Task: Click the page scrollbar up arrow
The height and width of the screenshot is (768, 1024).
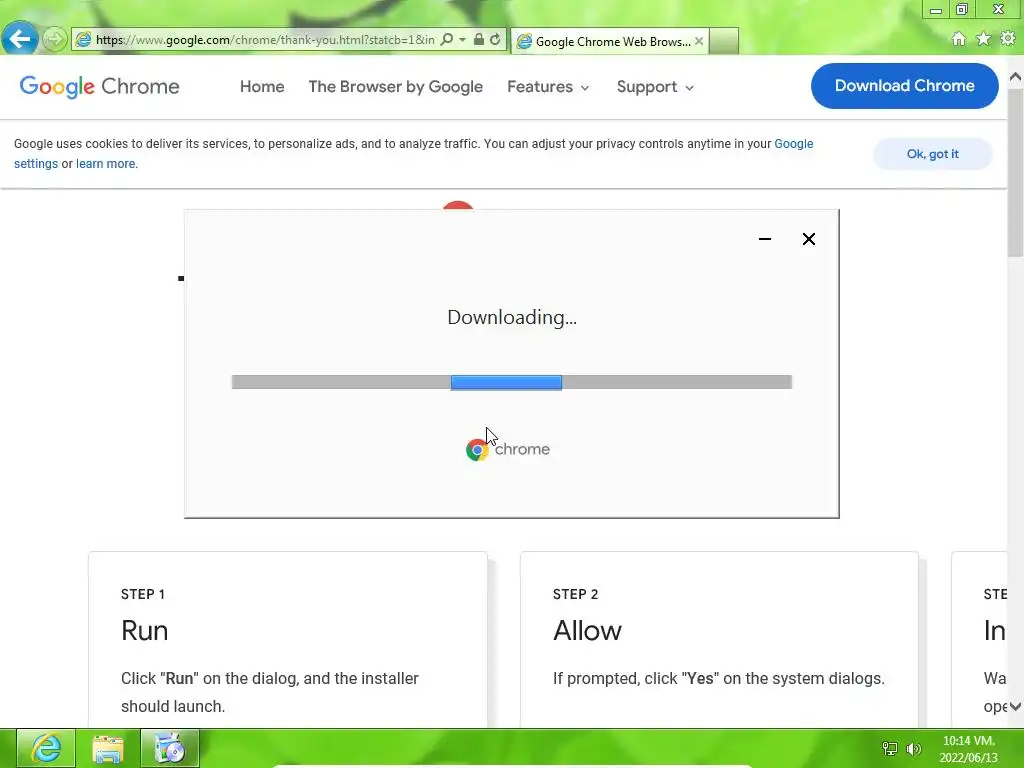Action: [x=1015, y=77]
